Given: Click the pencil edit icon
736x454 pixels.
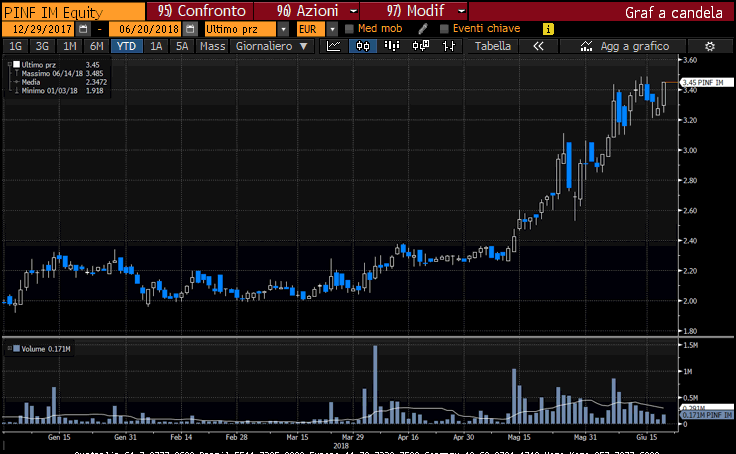Looking at the screenshot, I should pyautogui.click(x=424, y=29).
